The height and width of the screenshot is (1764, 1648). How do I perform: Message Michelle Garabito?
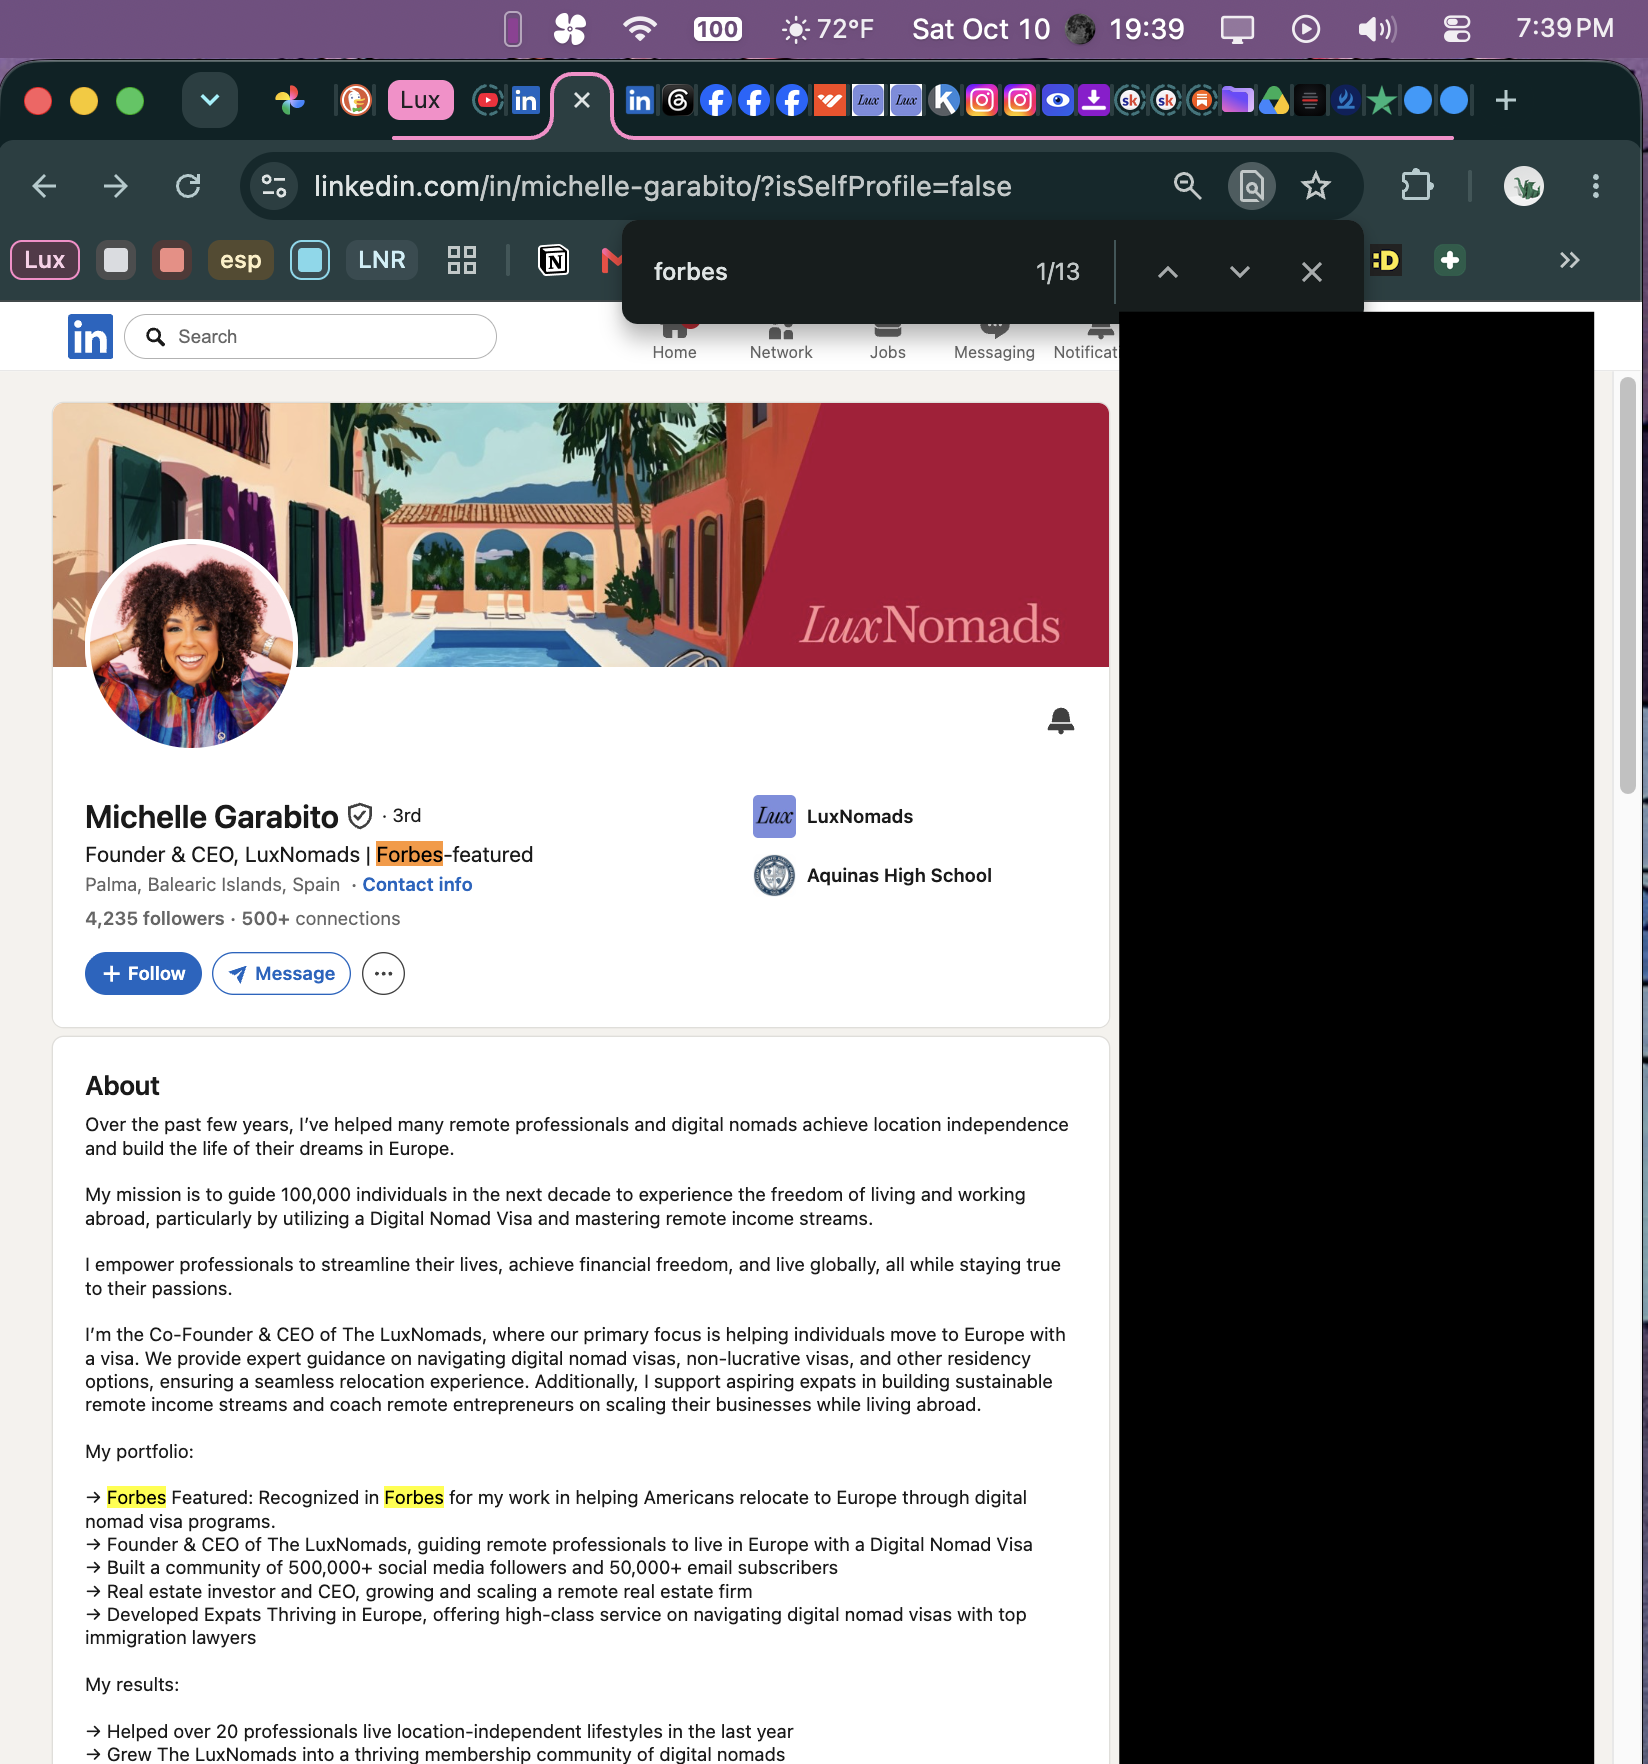coord(281,973)
